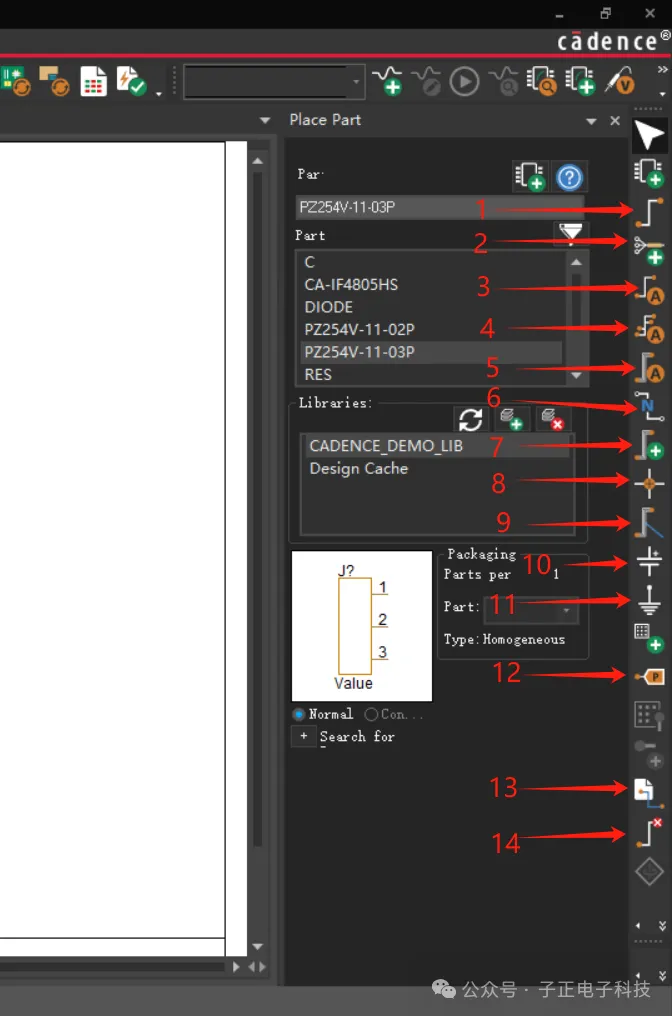Viewport: 672px width, 1016px height.
Task: Click the canvas vertical scroll up arrow
Action: coord(258,160)
